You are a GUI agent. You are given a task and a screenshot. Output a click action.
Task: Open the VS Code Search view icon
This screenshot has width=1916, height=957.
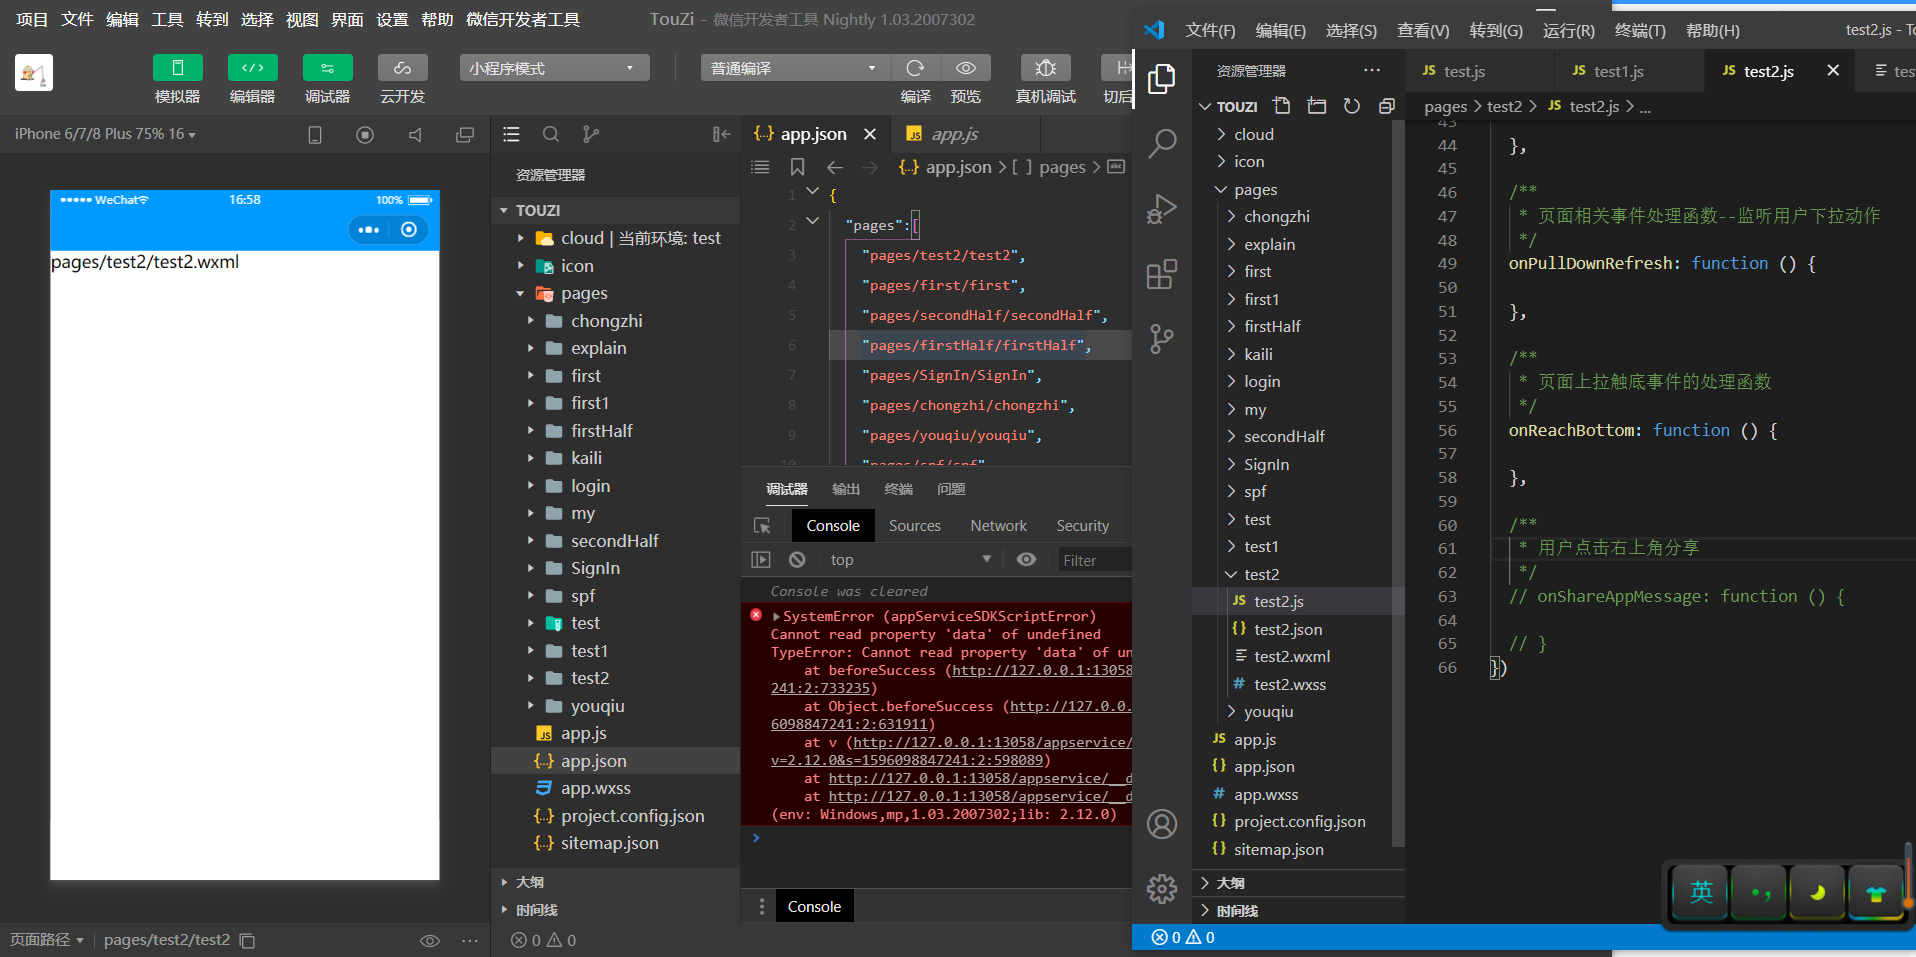point(1161,144)
